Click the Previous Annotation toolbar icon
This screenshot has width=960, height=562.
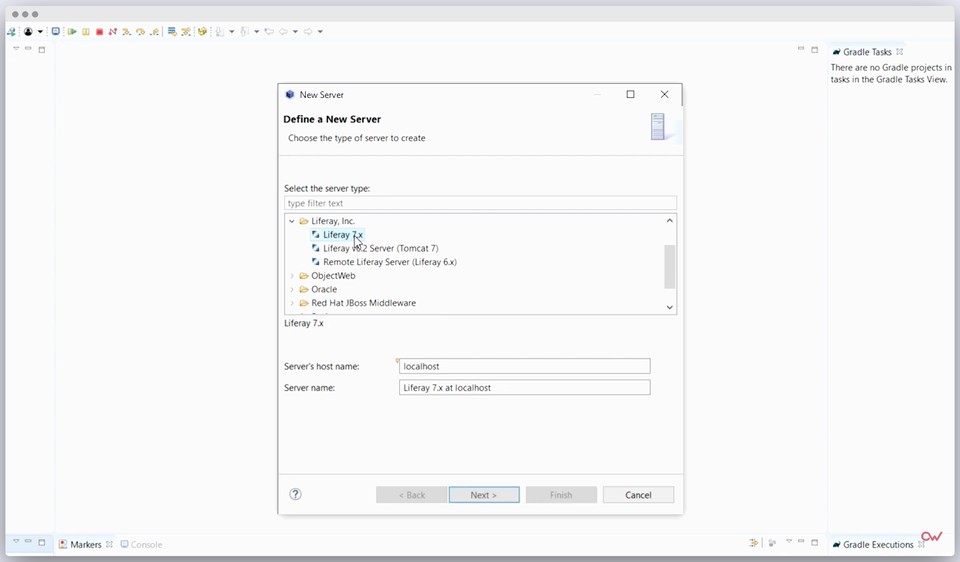244,31
